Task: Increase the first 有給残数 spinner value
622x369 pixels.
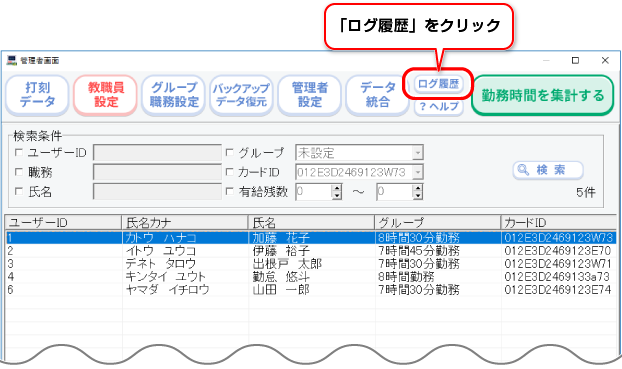Action: click(337, 188)
